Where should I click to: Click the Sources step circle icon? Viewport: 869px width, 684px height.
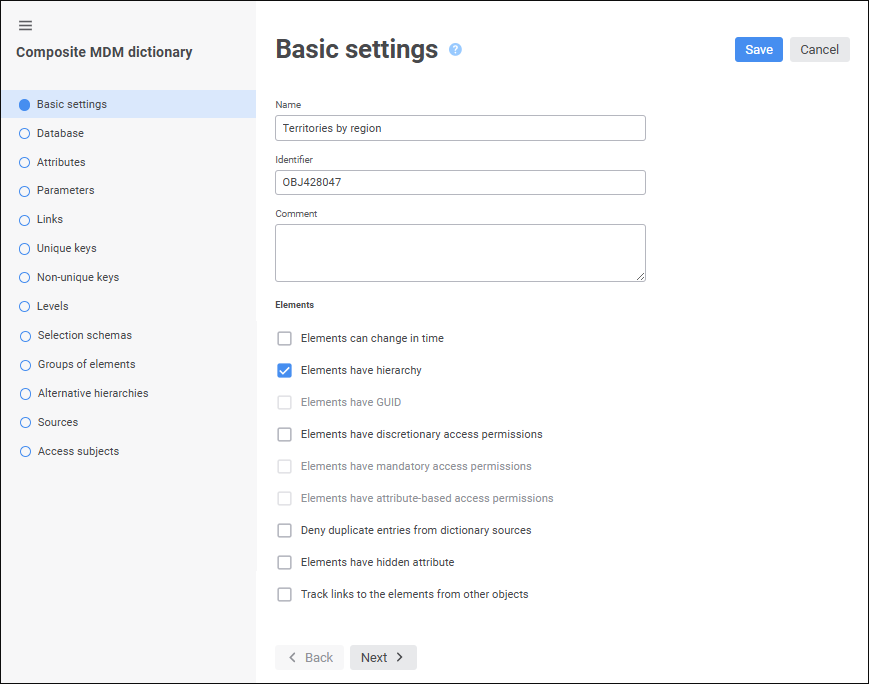tap(25, 423)
